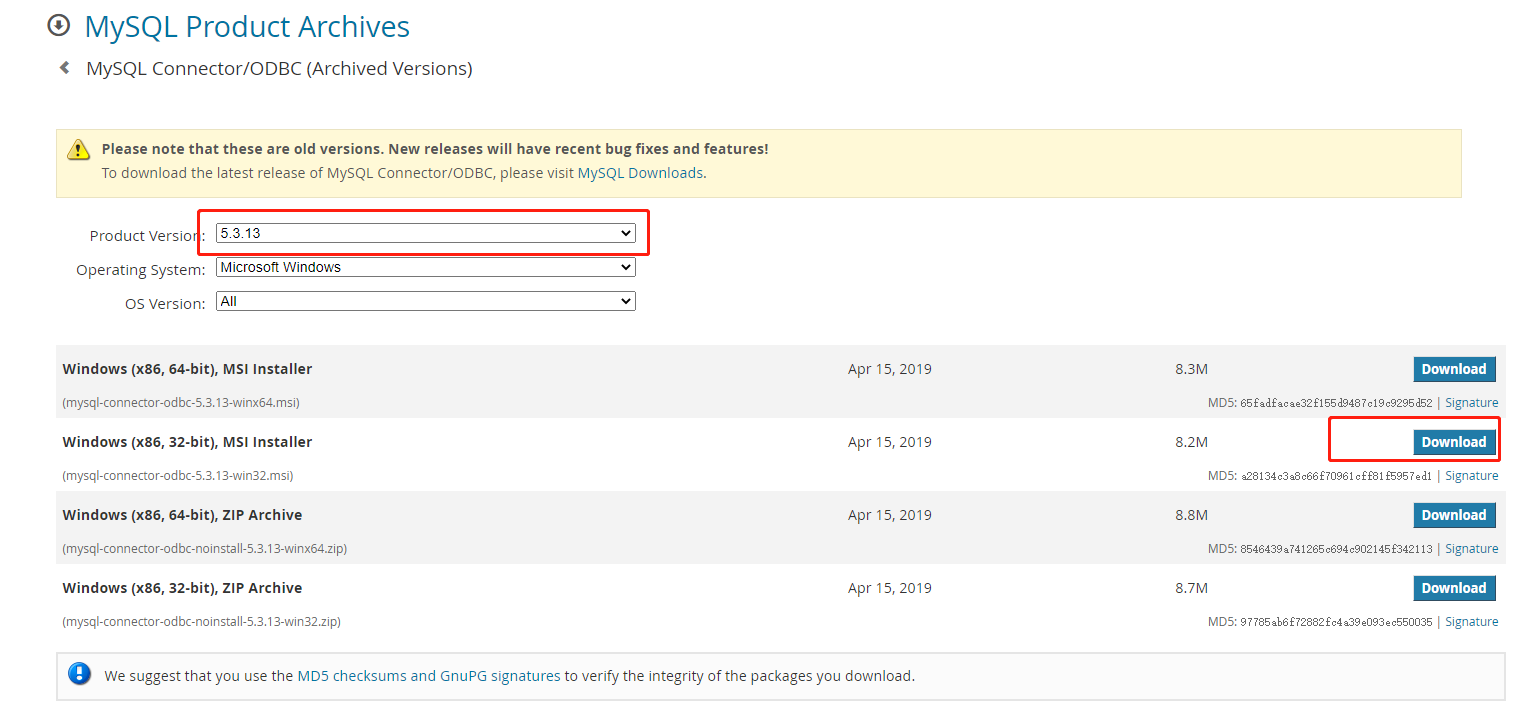Click Windows (x86, 64-bit), ZIP Archive title
Screen dimensions: 1516x713
pos(182,515)
